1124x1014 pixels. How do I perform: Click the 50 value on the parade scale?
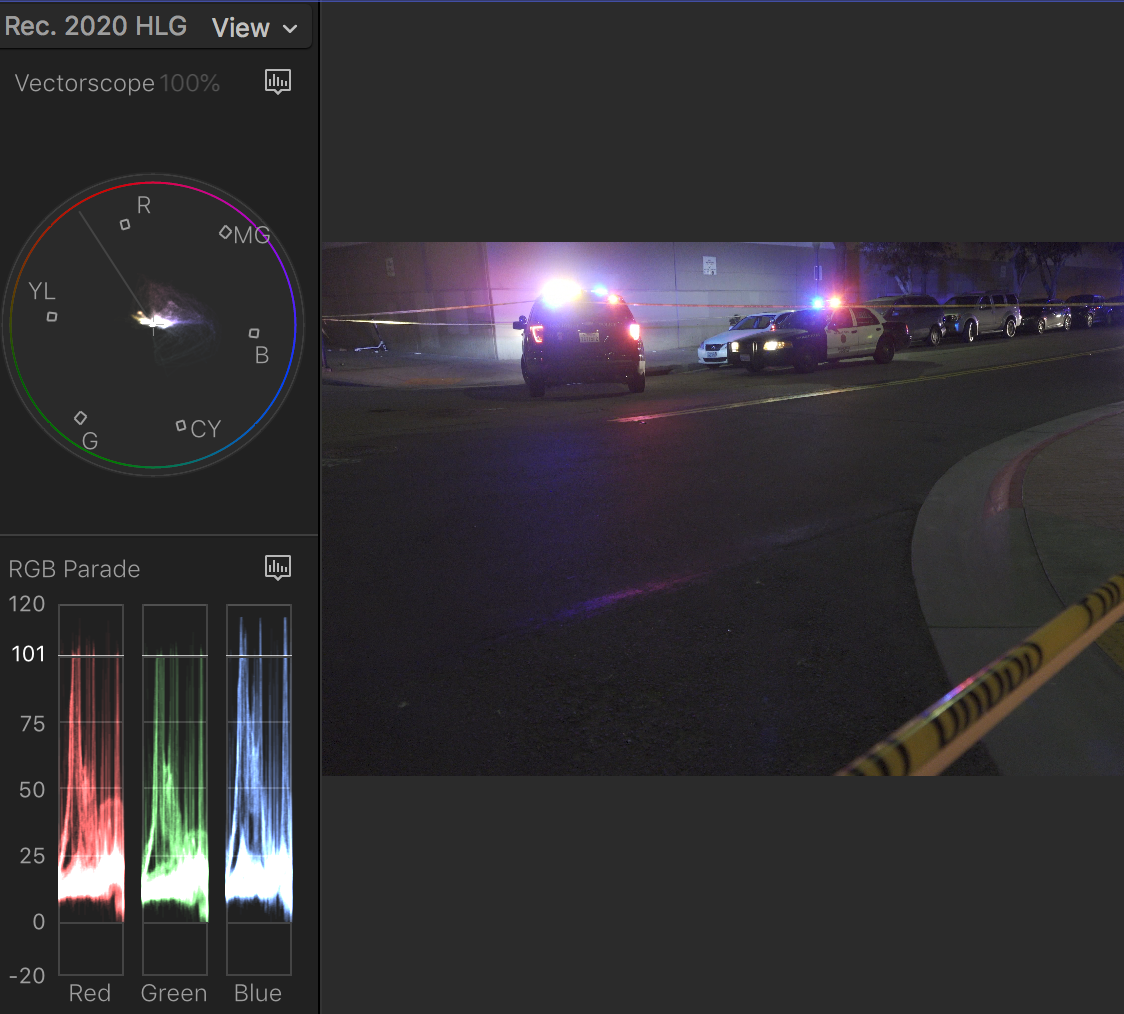pos(32,790)
